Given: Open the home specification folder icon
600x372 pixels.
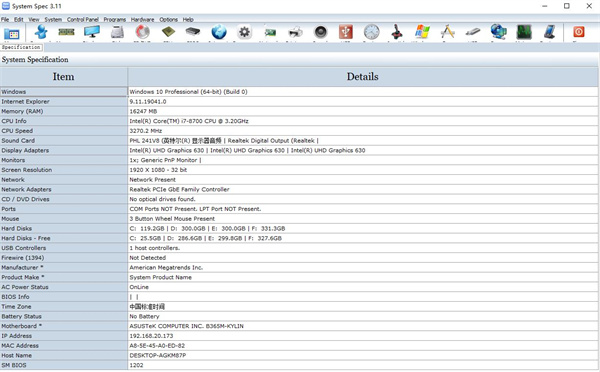Looking at the screenshot, I should [12, 34].
